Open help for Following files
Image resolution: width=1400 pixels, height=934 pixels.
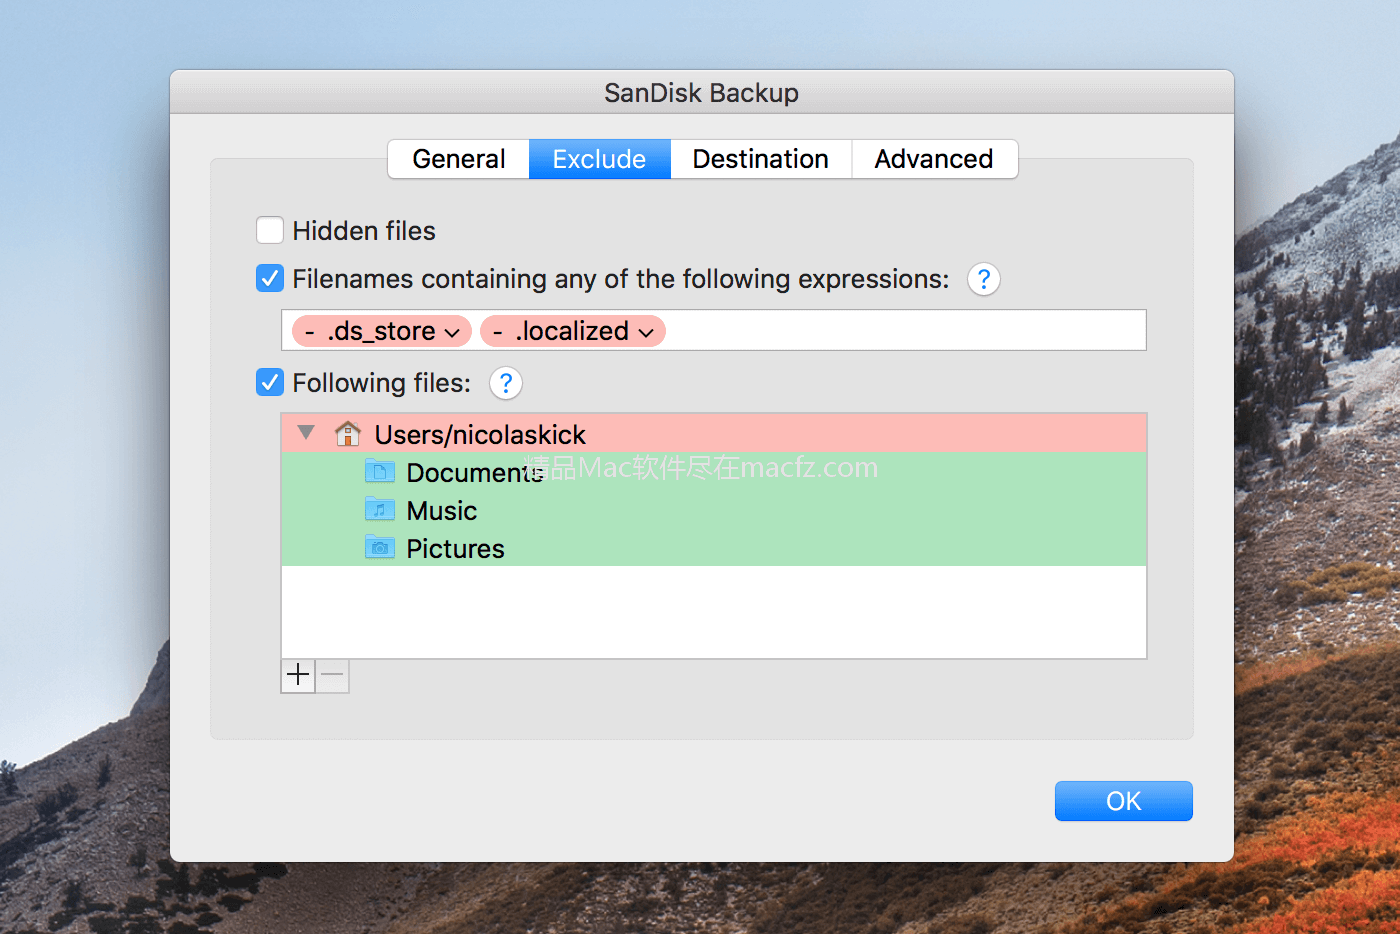[506, 383]
